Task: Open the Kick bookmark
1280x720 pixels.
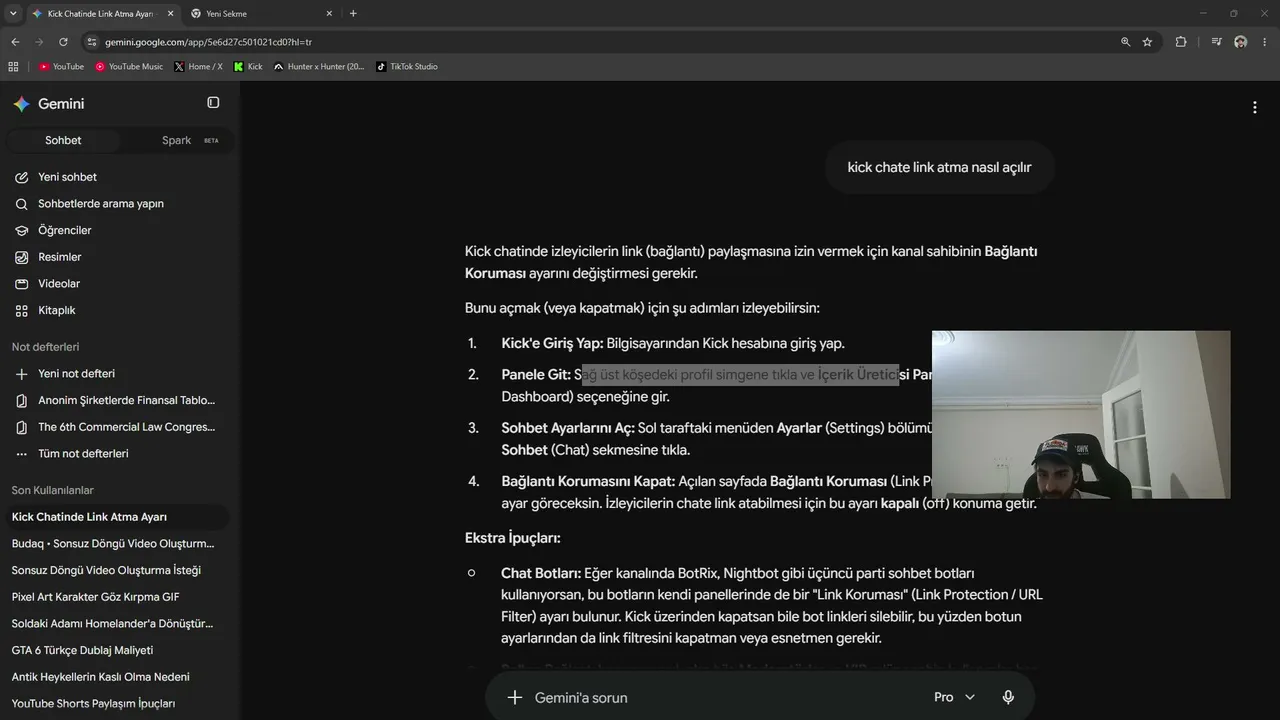Action: click(248, 67)
